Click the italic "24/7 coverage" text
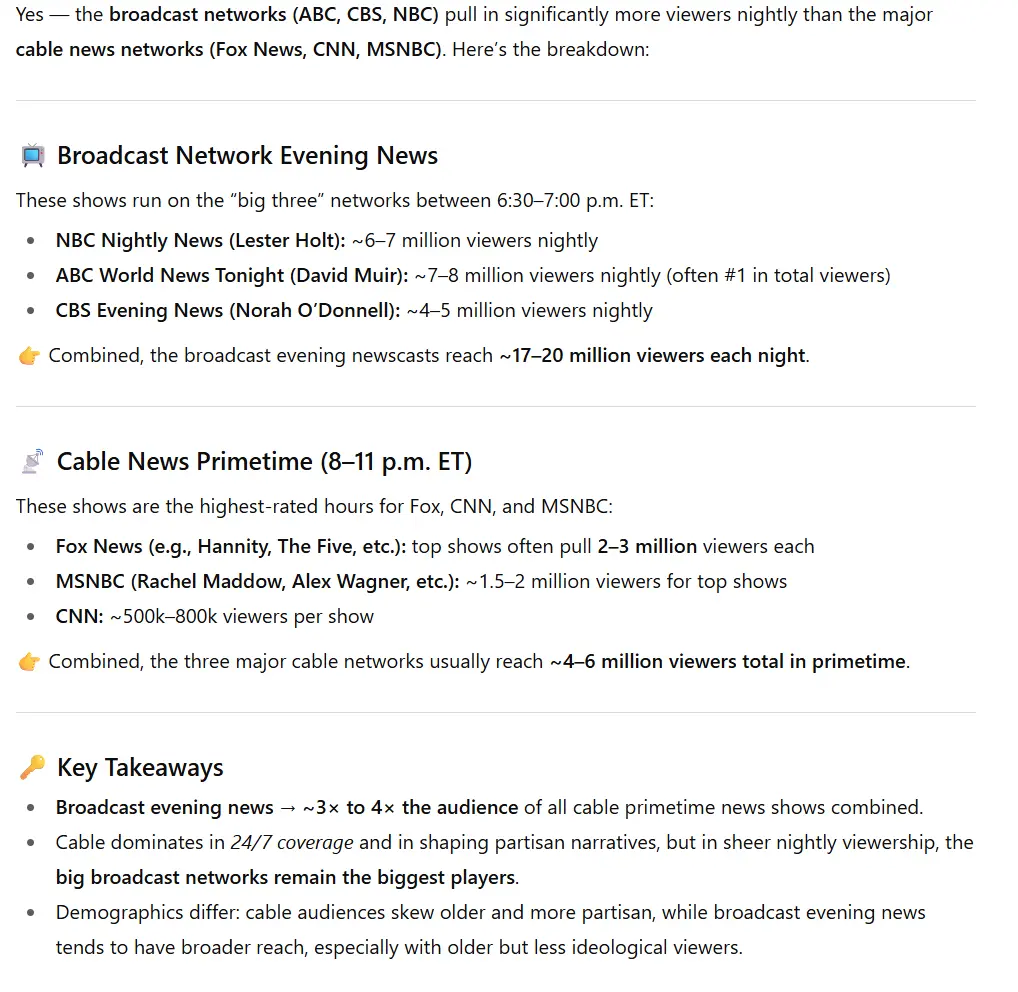Screen dimensions: 1018x992 click(292, 843)
